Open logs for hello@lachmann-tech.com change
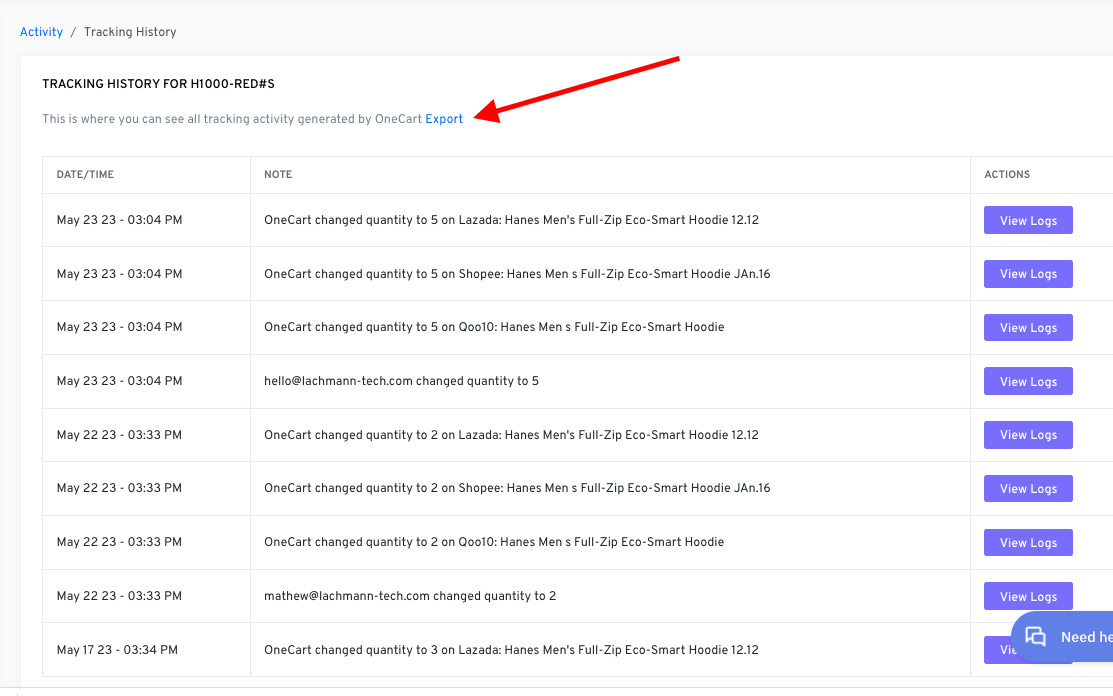Image resolution: width=1113 pixels, height=696 pixels. pyautogui.click(x=1028, y=382)
